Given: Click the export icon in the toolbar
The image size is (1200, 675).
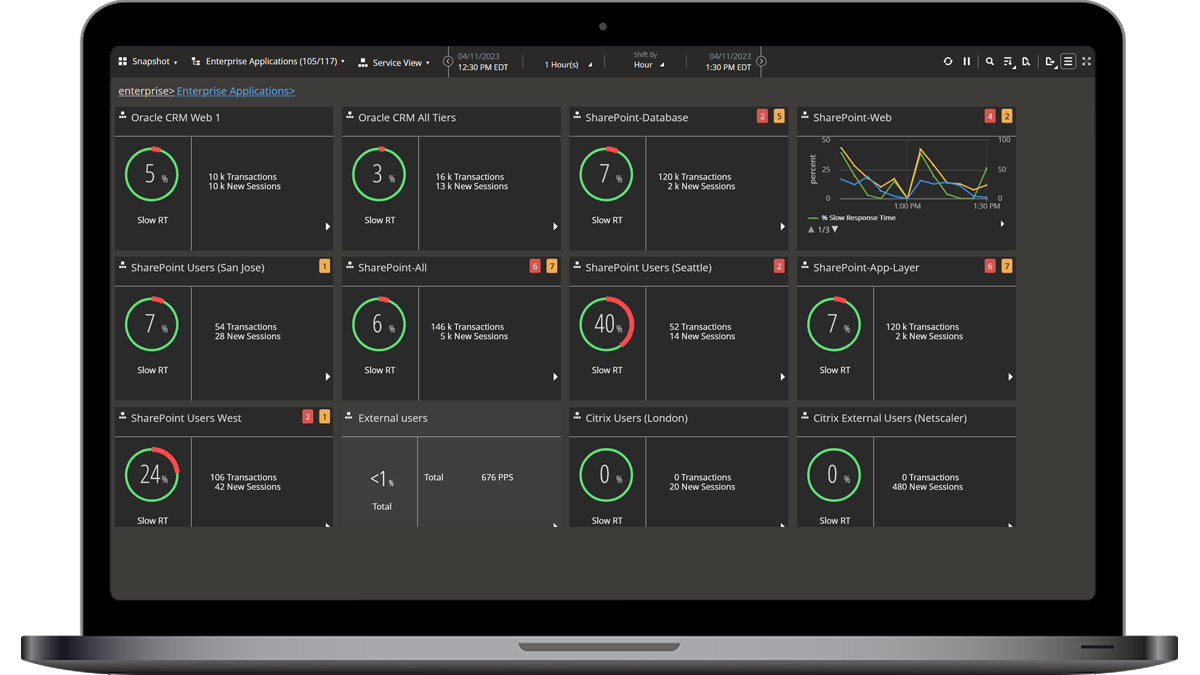Looking at the screenshot, I should tap(1050, 61).
